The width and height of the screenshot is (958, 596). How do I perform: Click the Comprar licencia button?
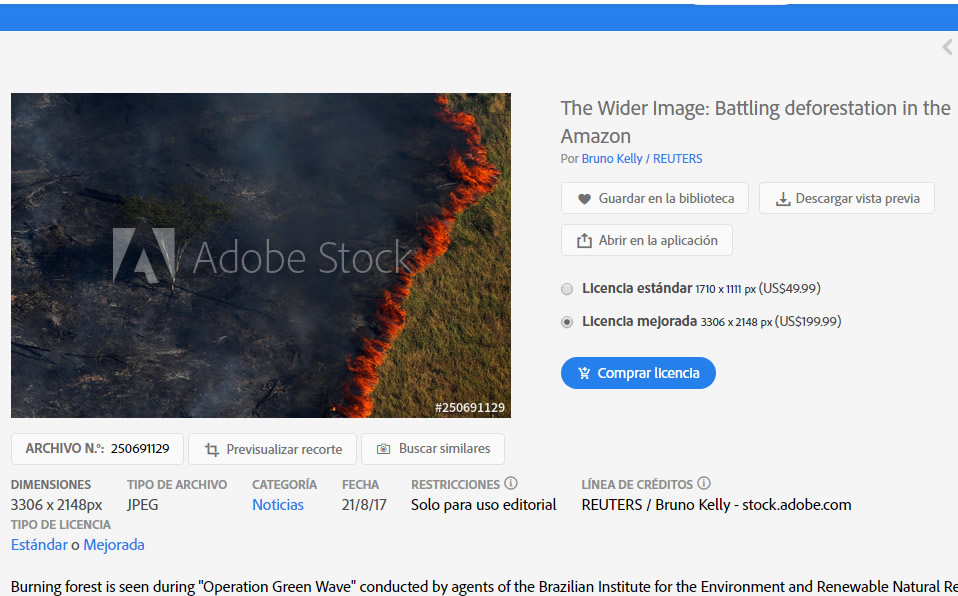638,373
